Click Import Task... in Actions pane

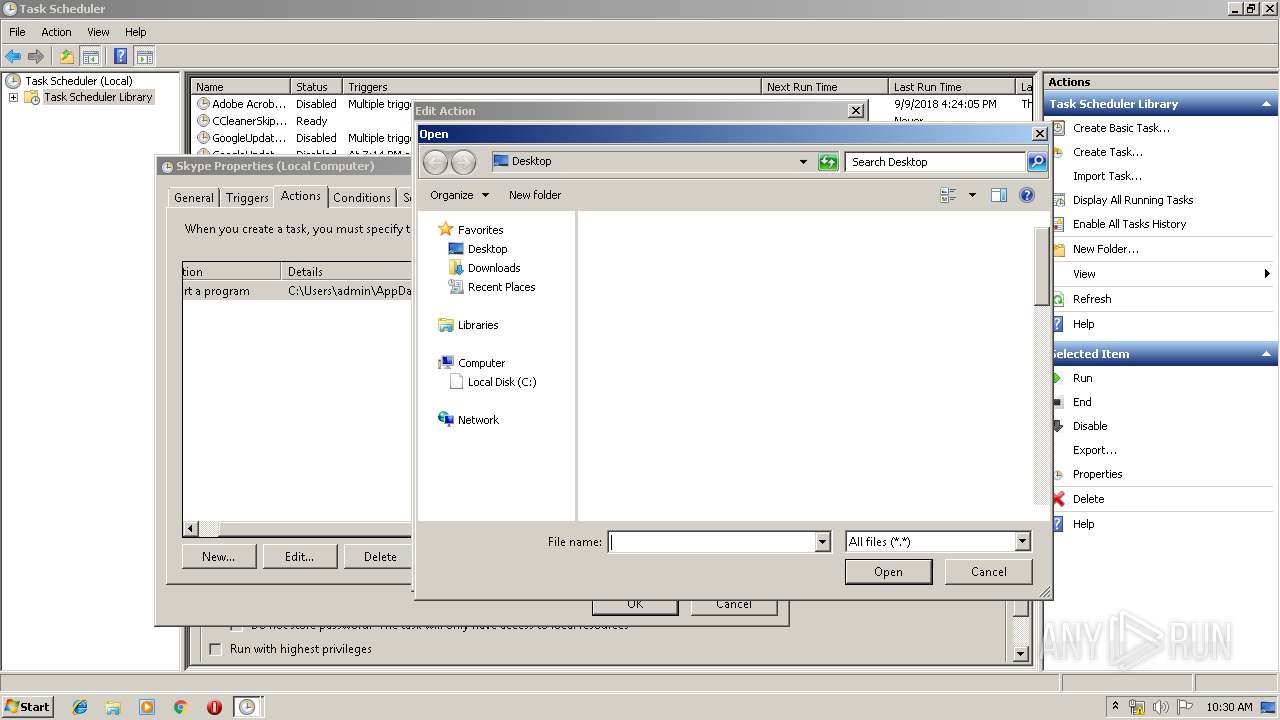(1107, 176)
